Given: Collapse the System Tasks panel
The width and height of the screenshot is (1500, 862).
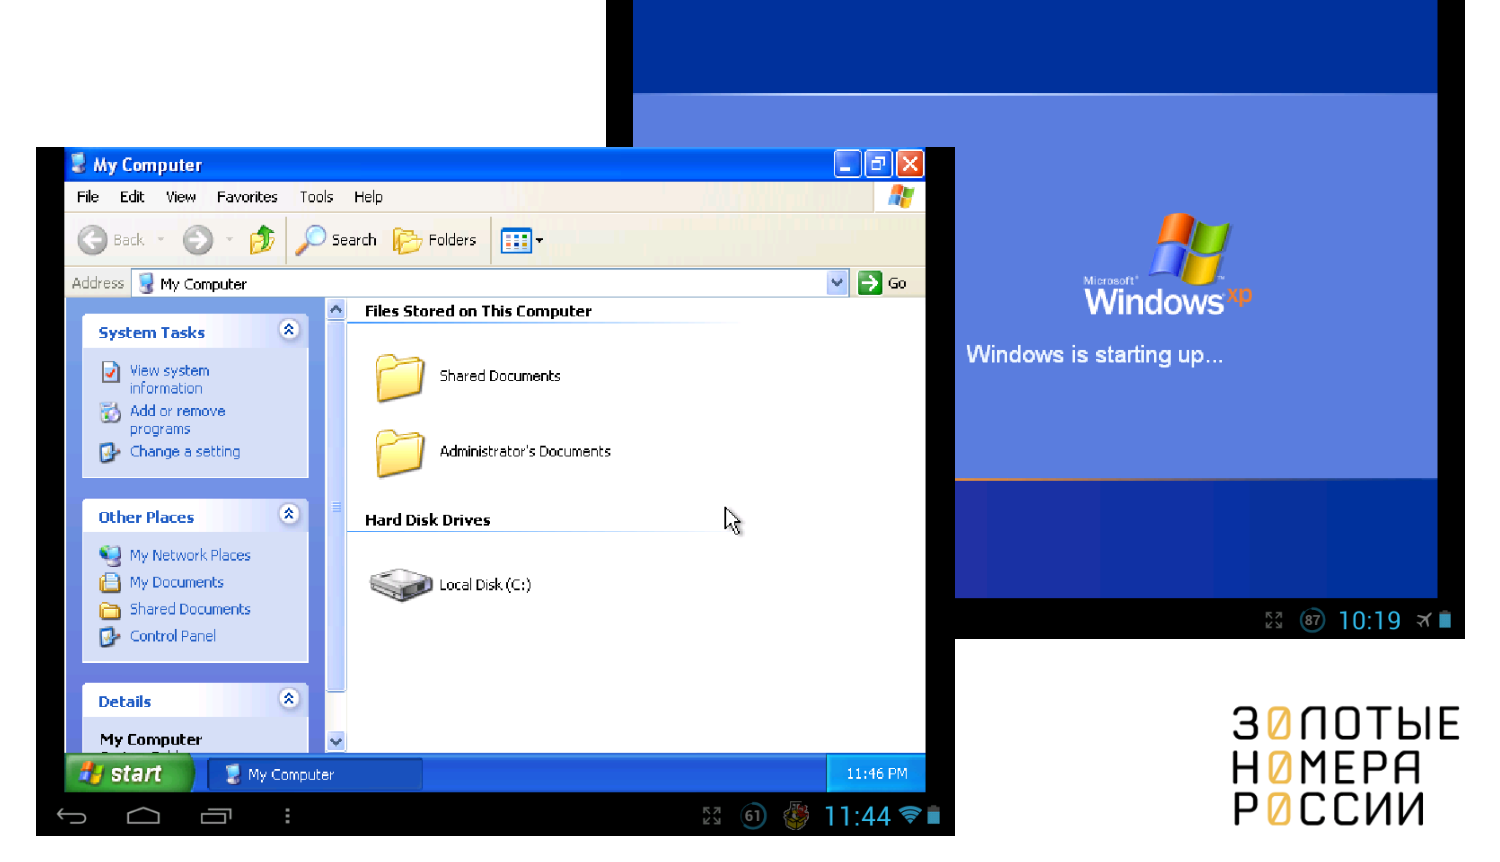Looking at the screenshot, I should point(289,330).
